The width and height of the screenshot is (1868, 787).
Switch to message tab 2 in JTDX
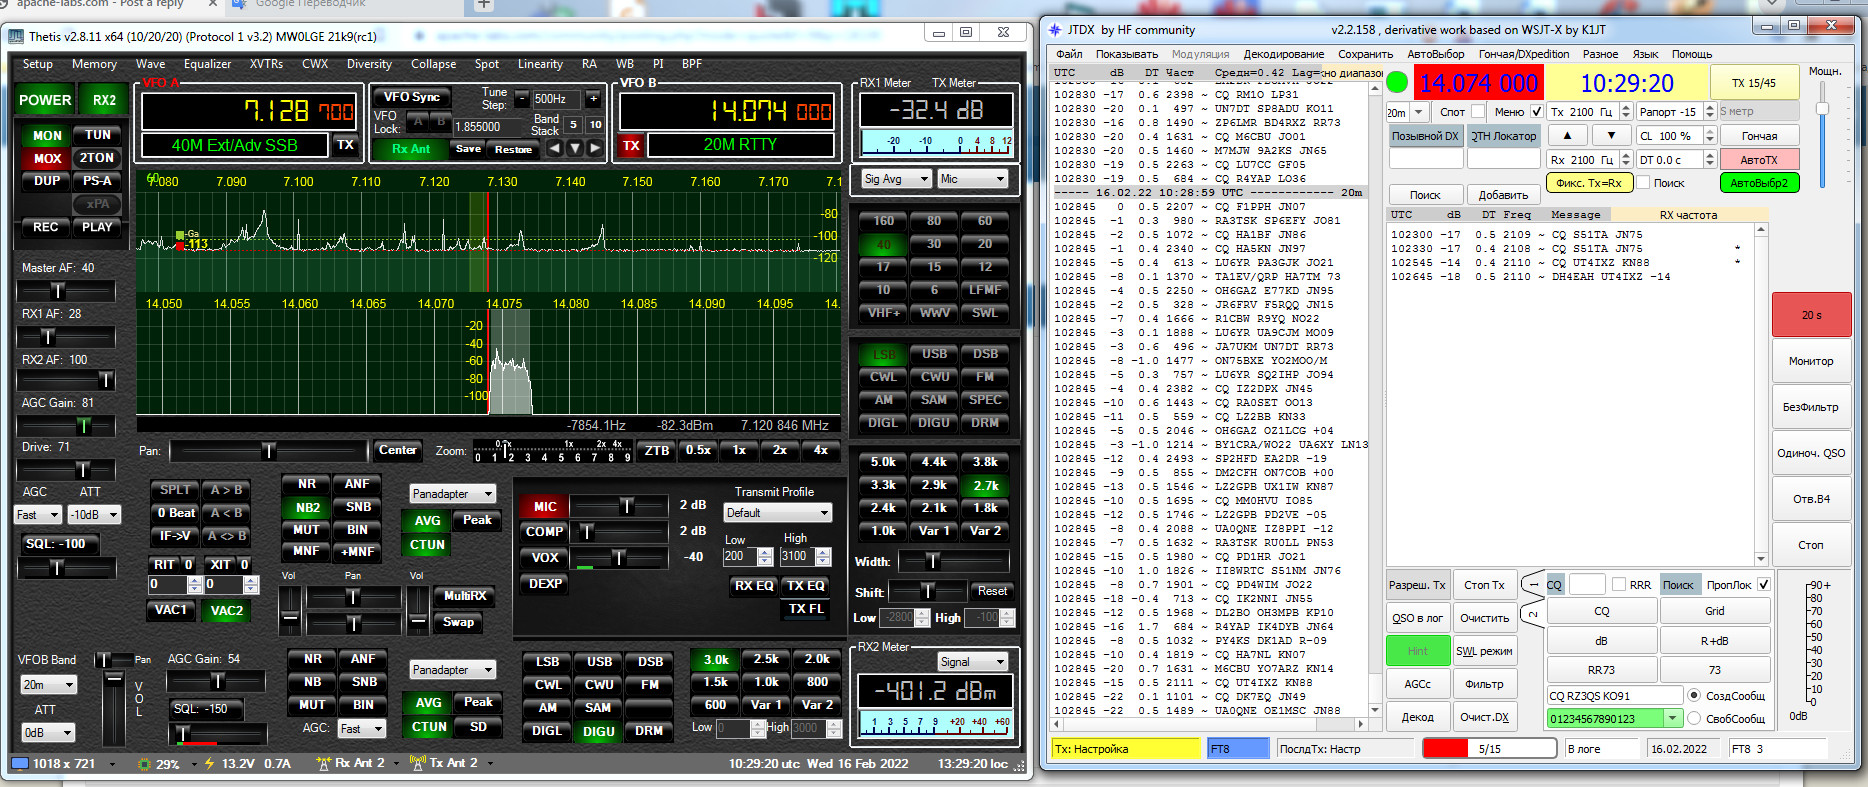click(1533, 613)
